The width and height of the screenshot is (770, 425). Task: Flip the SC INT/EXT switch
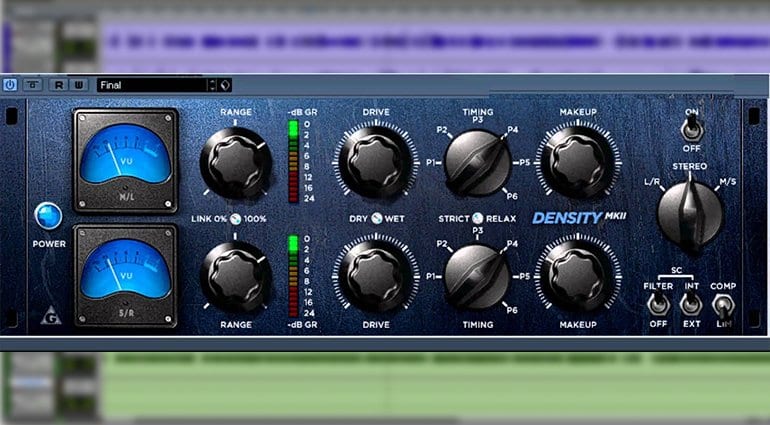(691, 304)
